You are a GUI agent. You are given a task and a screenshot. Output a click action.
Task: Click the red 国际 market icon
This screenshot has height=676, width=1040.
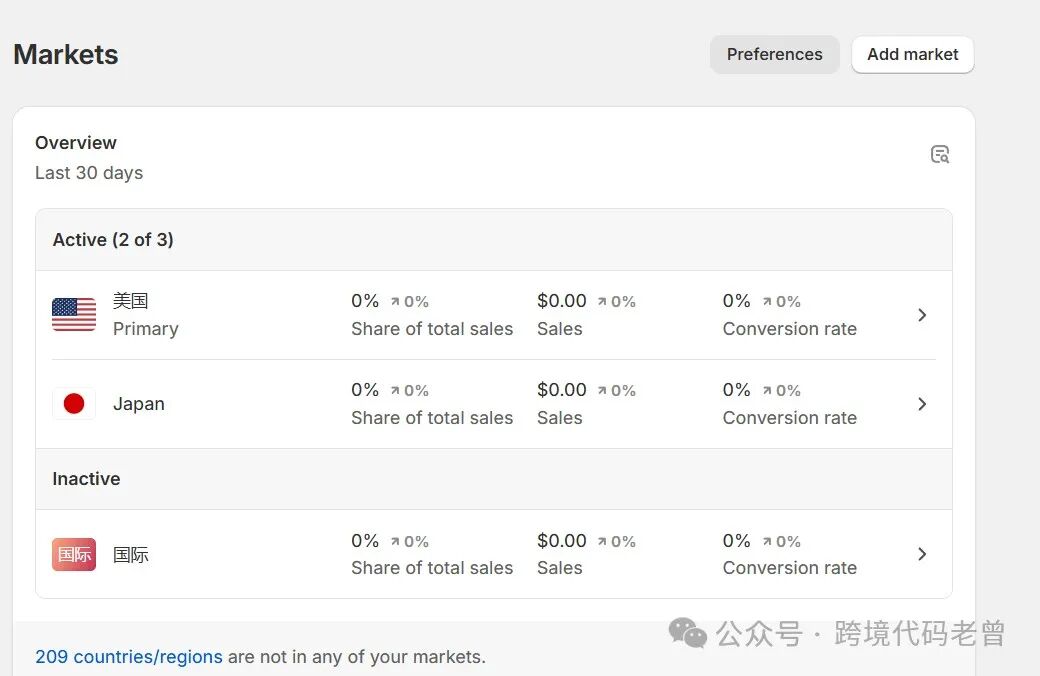point(74,554)
